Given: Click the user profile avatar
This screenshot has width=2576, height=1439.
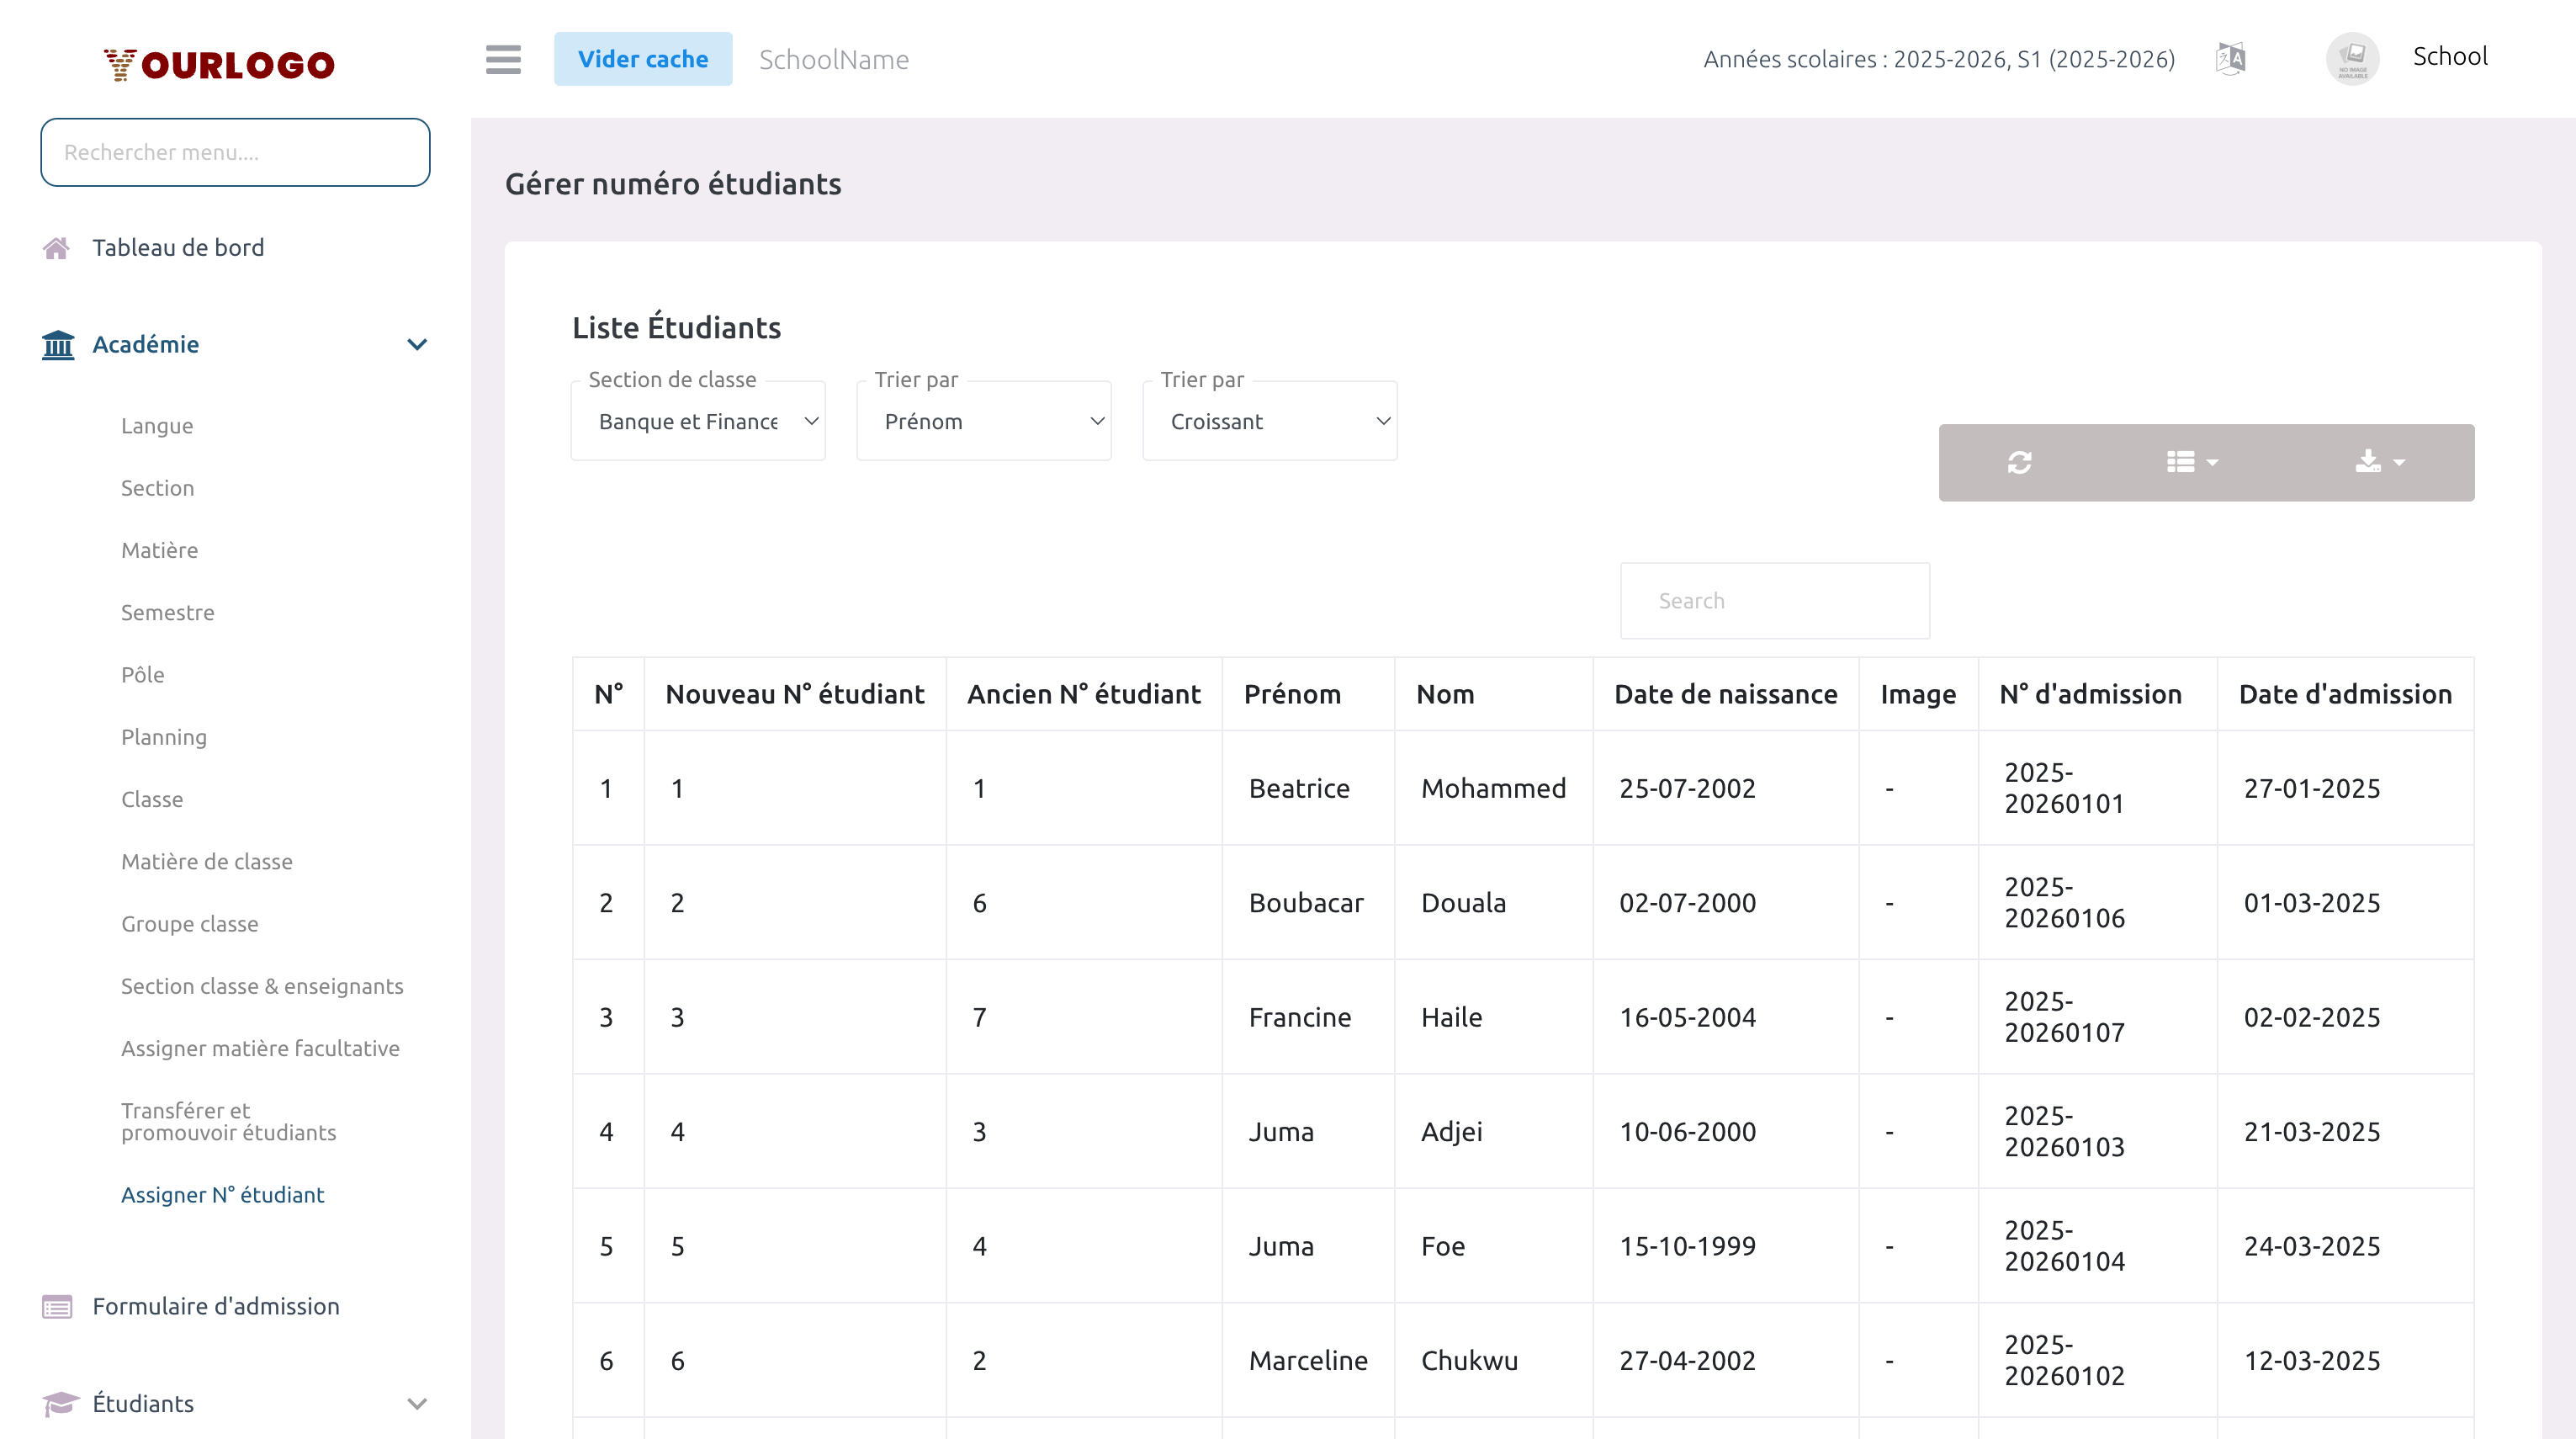Looking at the screenshot, I should (x=2352, y=59).
